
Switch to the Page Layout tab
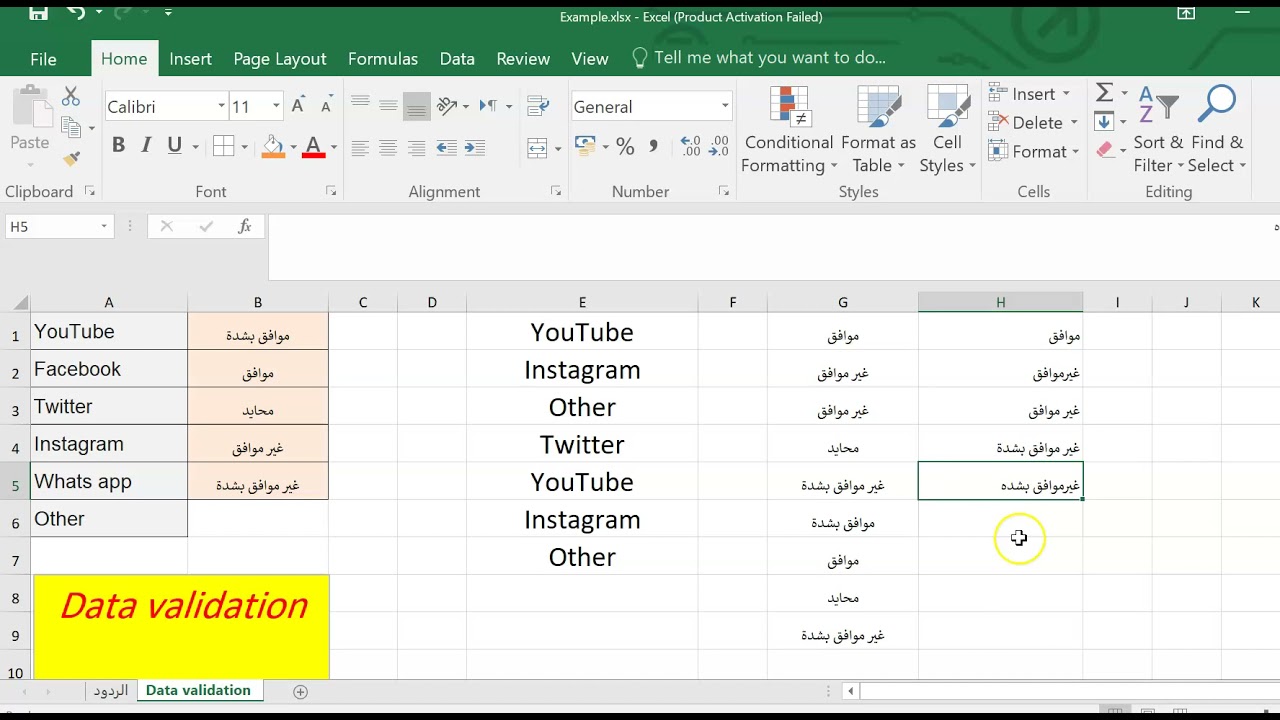280,59
